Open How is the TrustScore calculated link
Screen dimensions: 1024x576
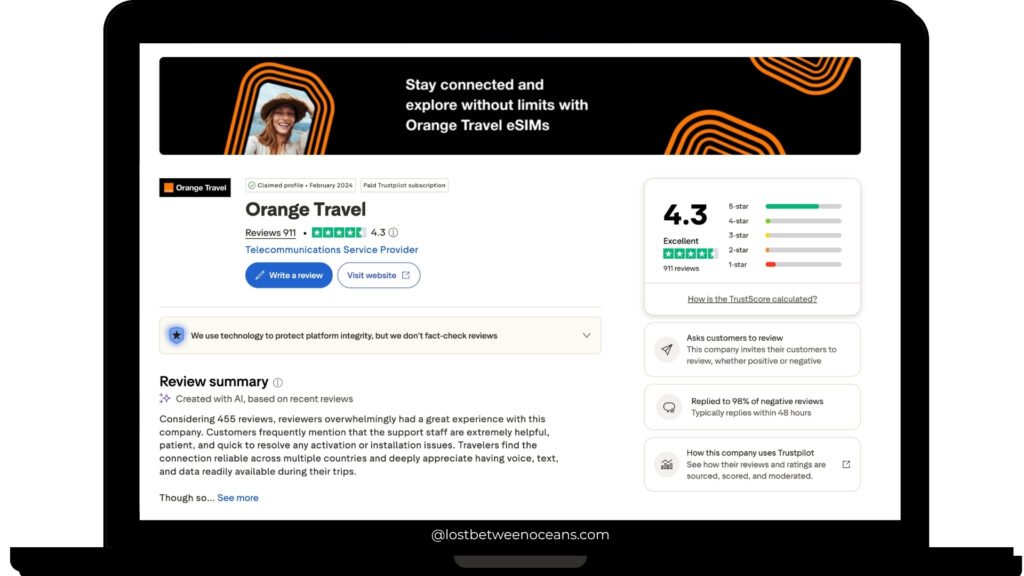pyautogui.click(x=752, y=299)
